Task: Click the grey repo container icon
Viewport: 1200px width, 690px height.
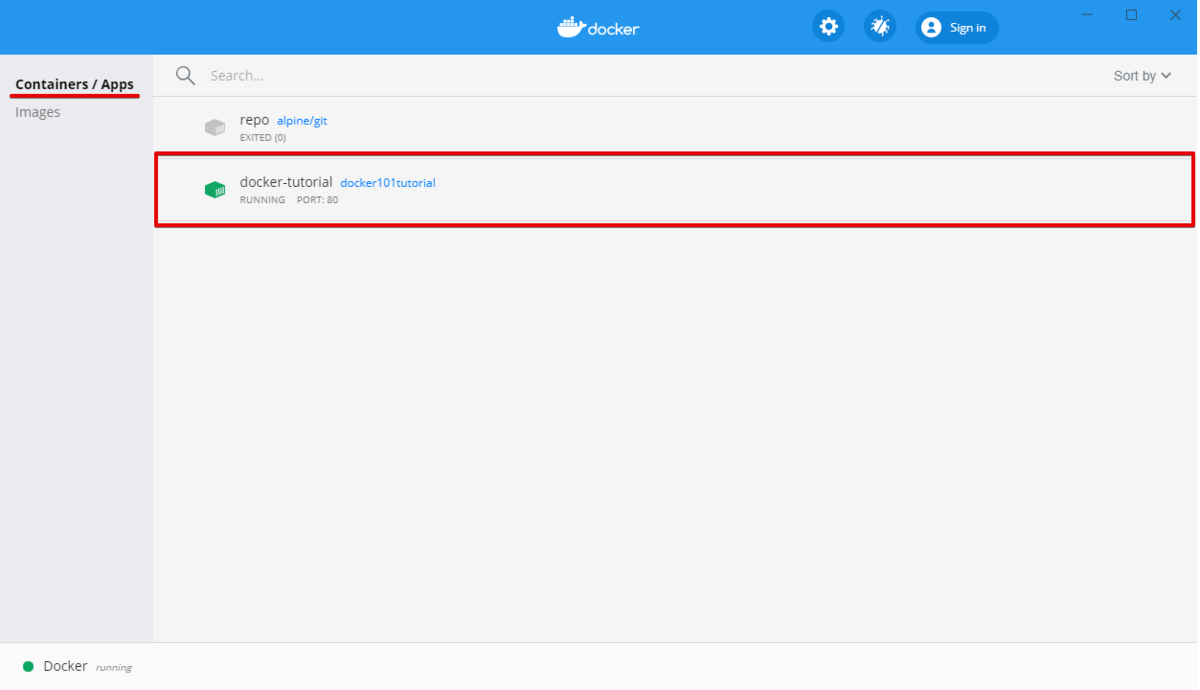Action: click(215, 127)
